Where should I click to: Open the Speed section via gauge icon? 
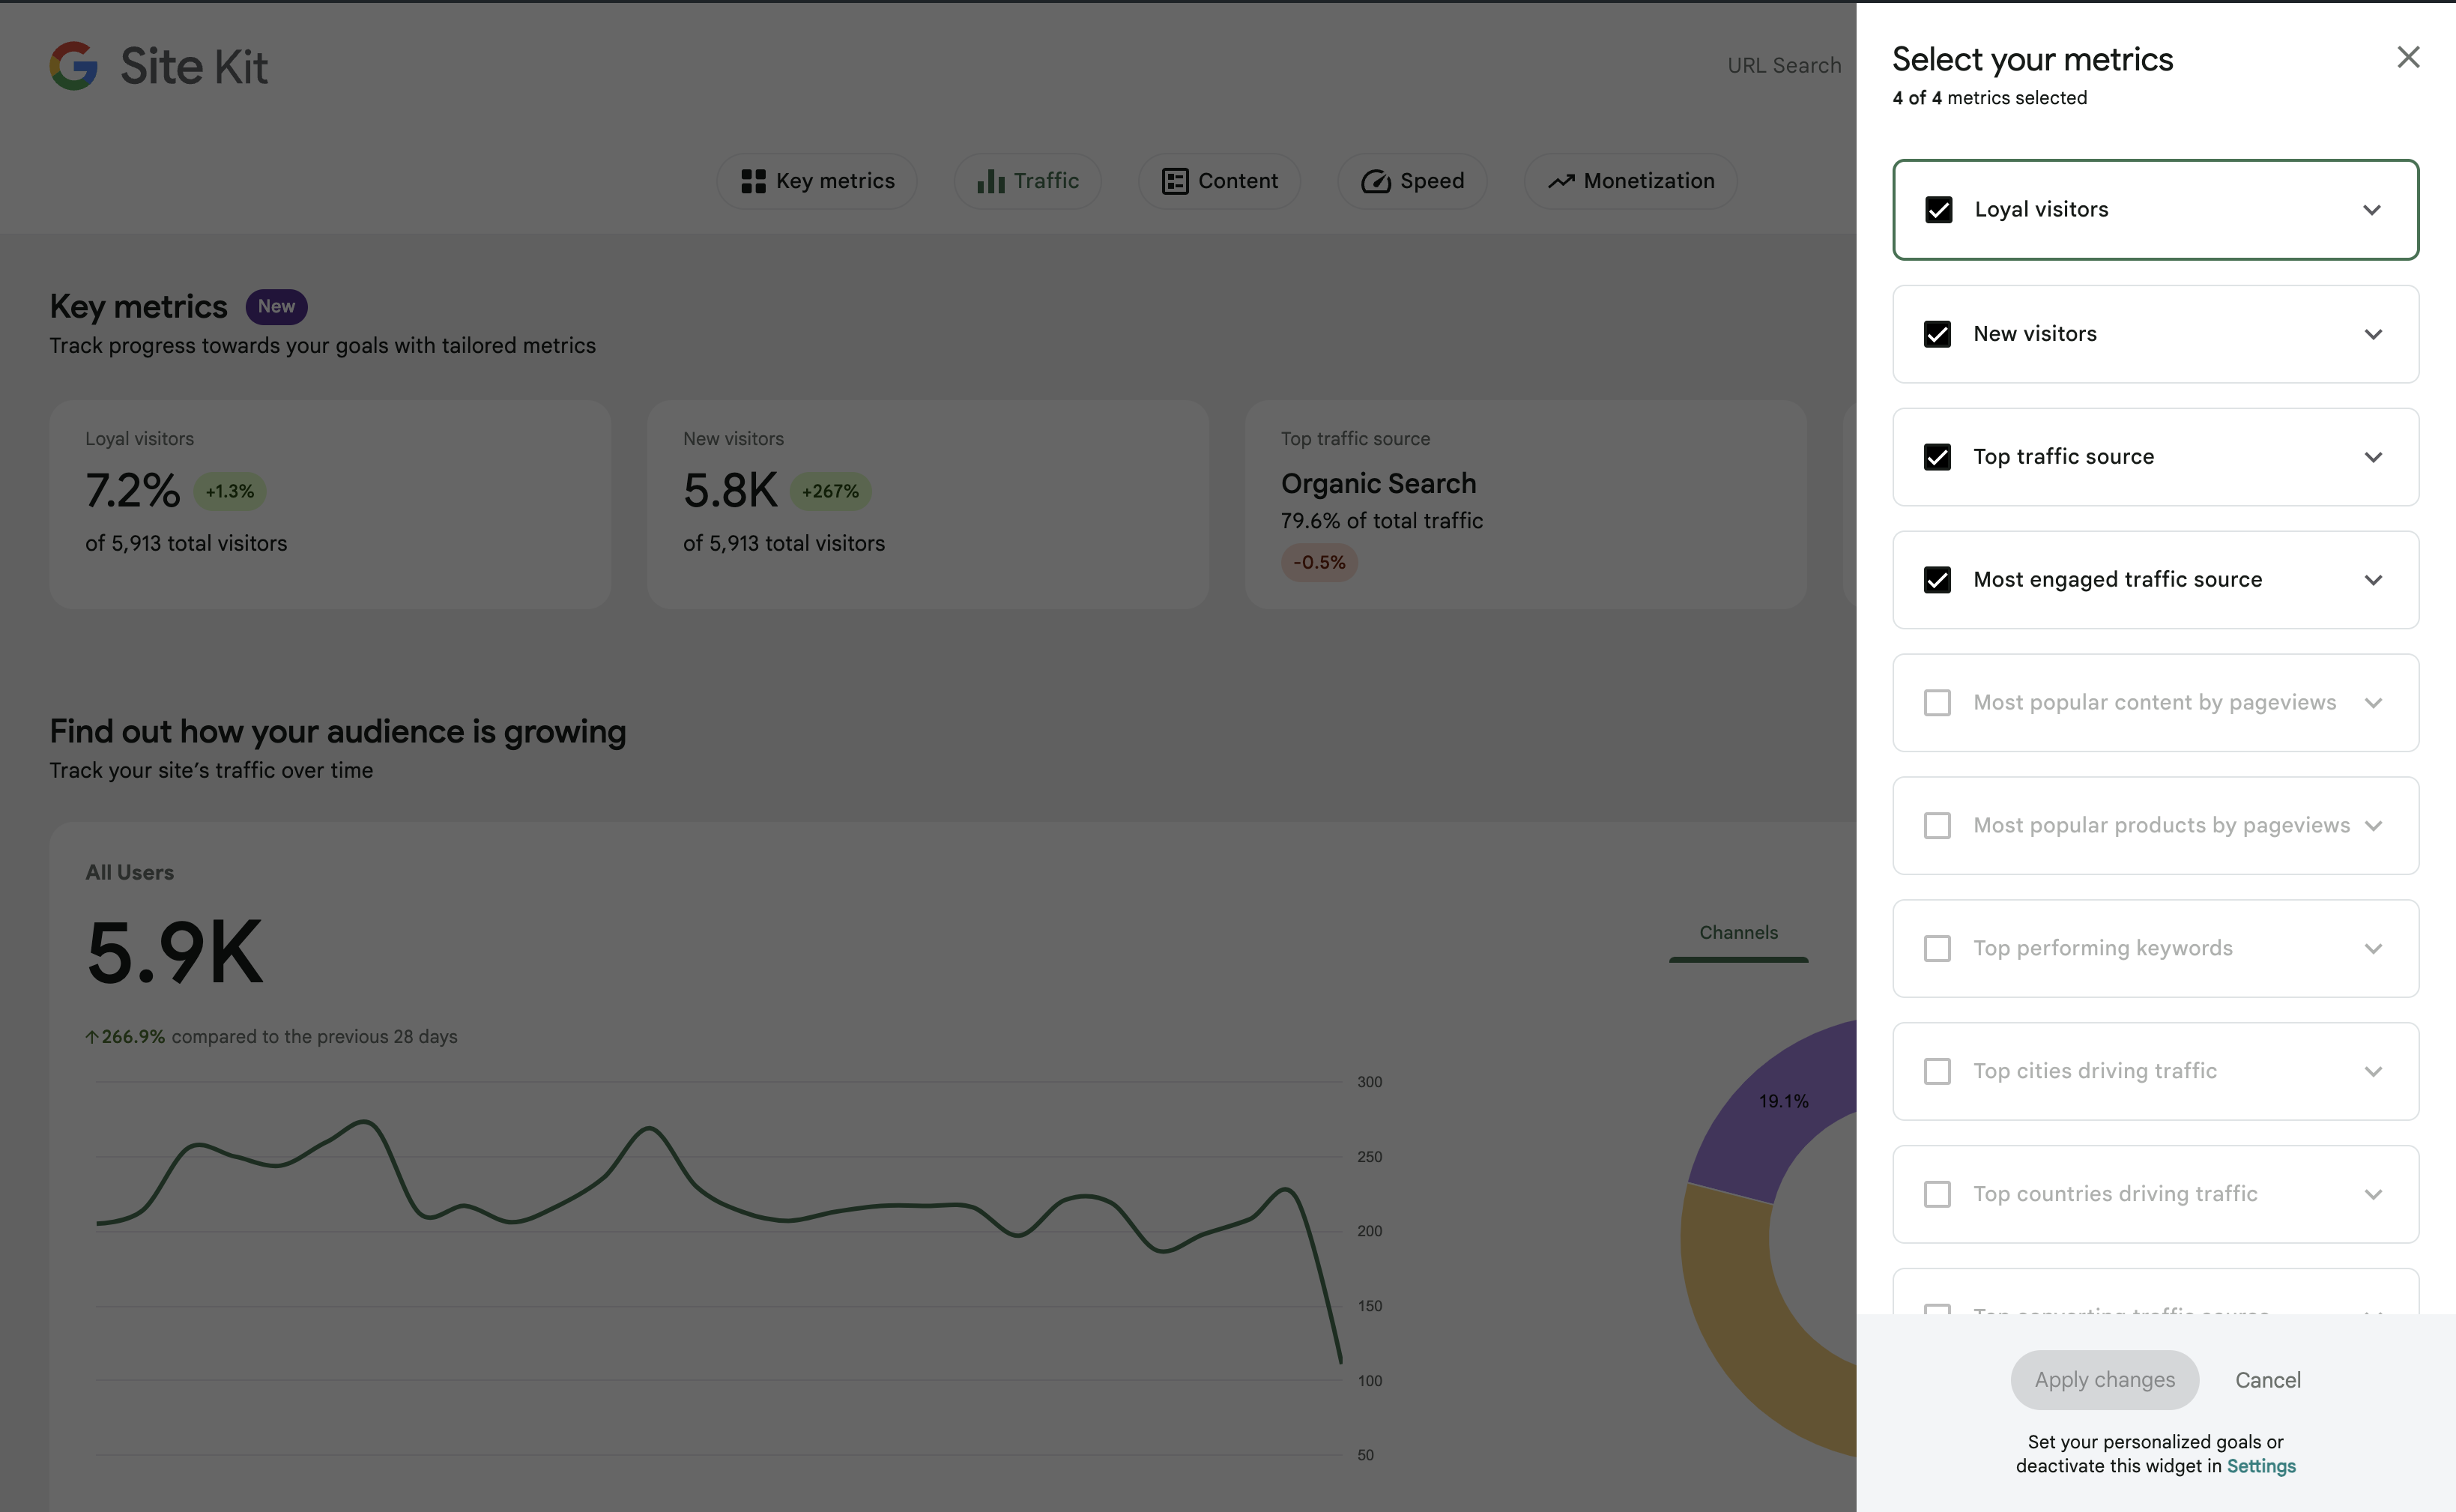pyautogui.click(x=1375, y=181)
